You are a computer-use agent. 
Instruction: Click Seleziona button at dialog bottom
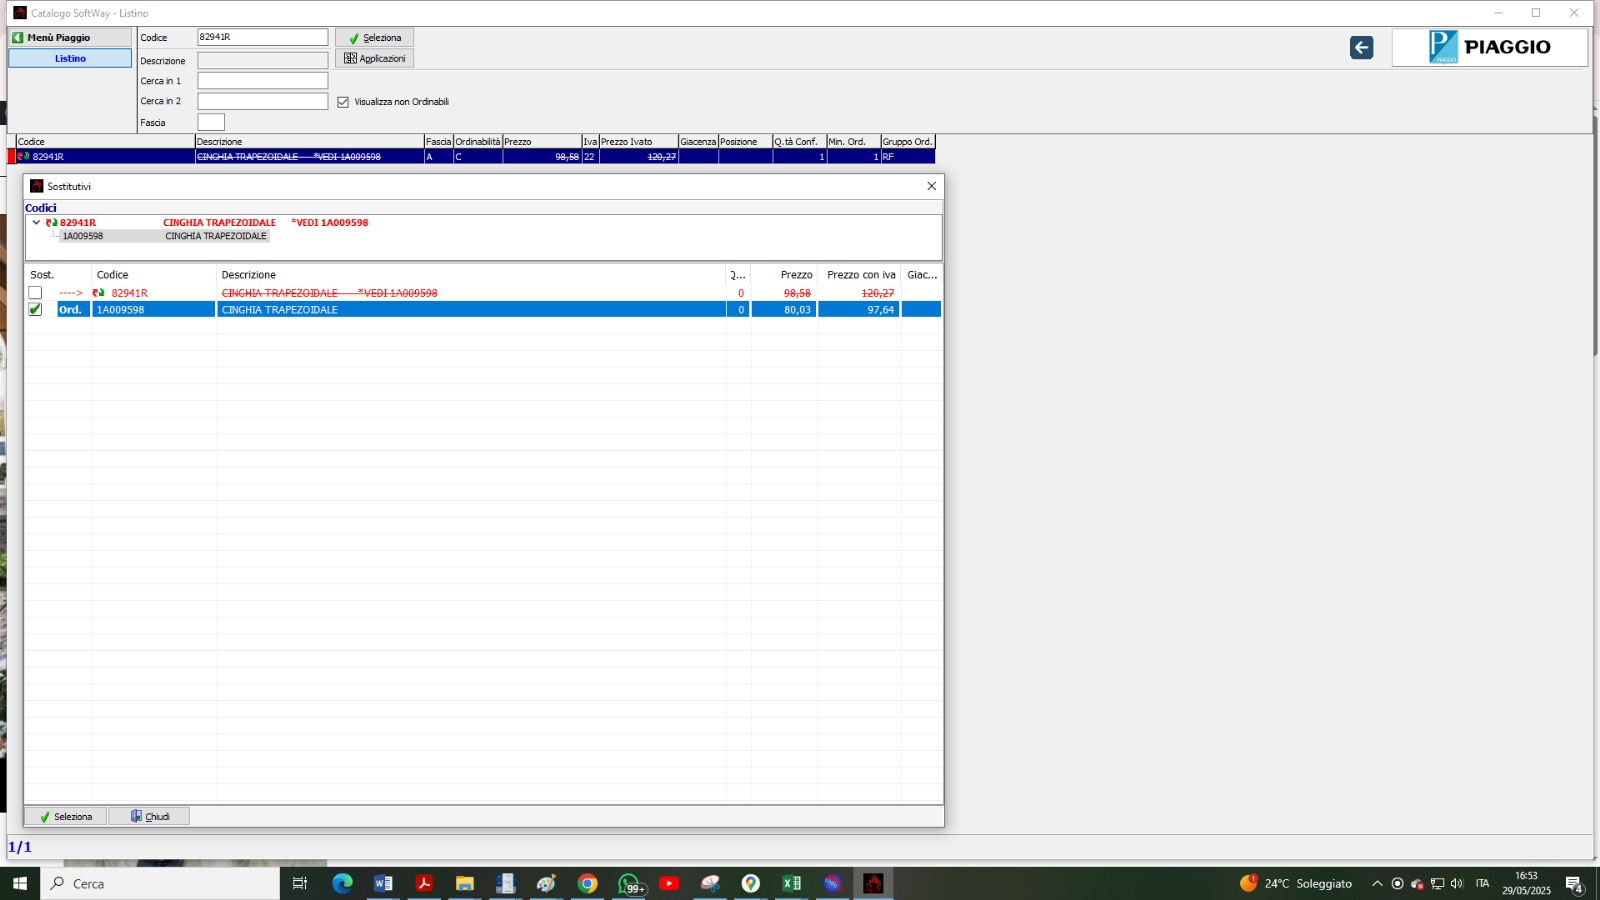[x=66, y=817]
